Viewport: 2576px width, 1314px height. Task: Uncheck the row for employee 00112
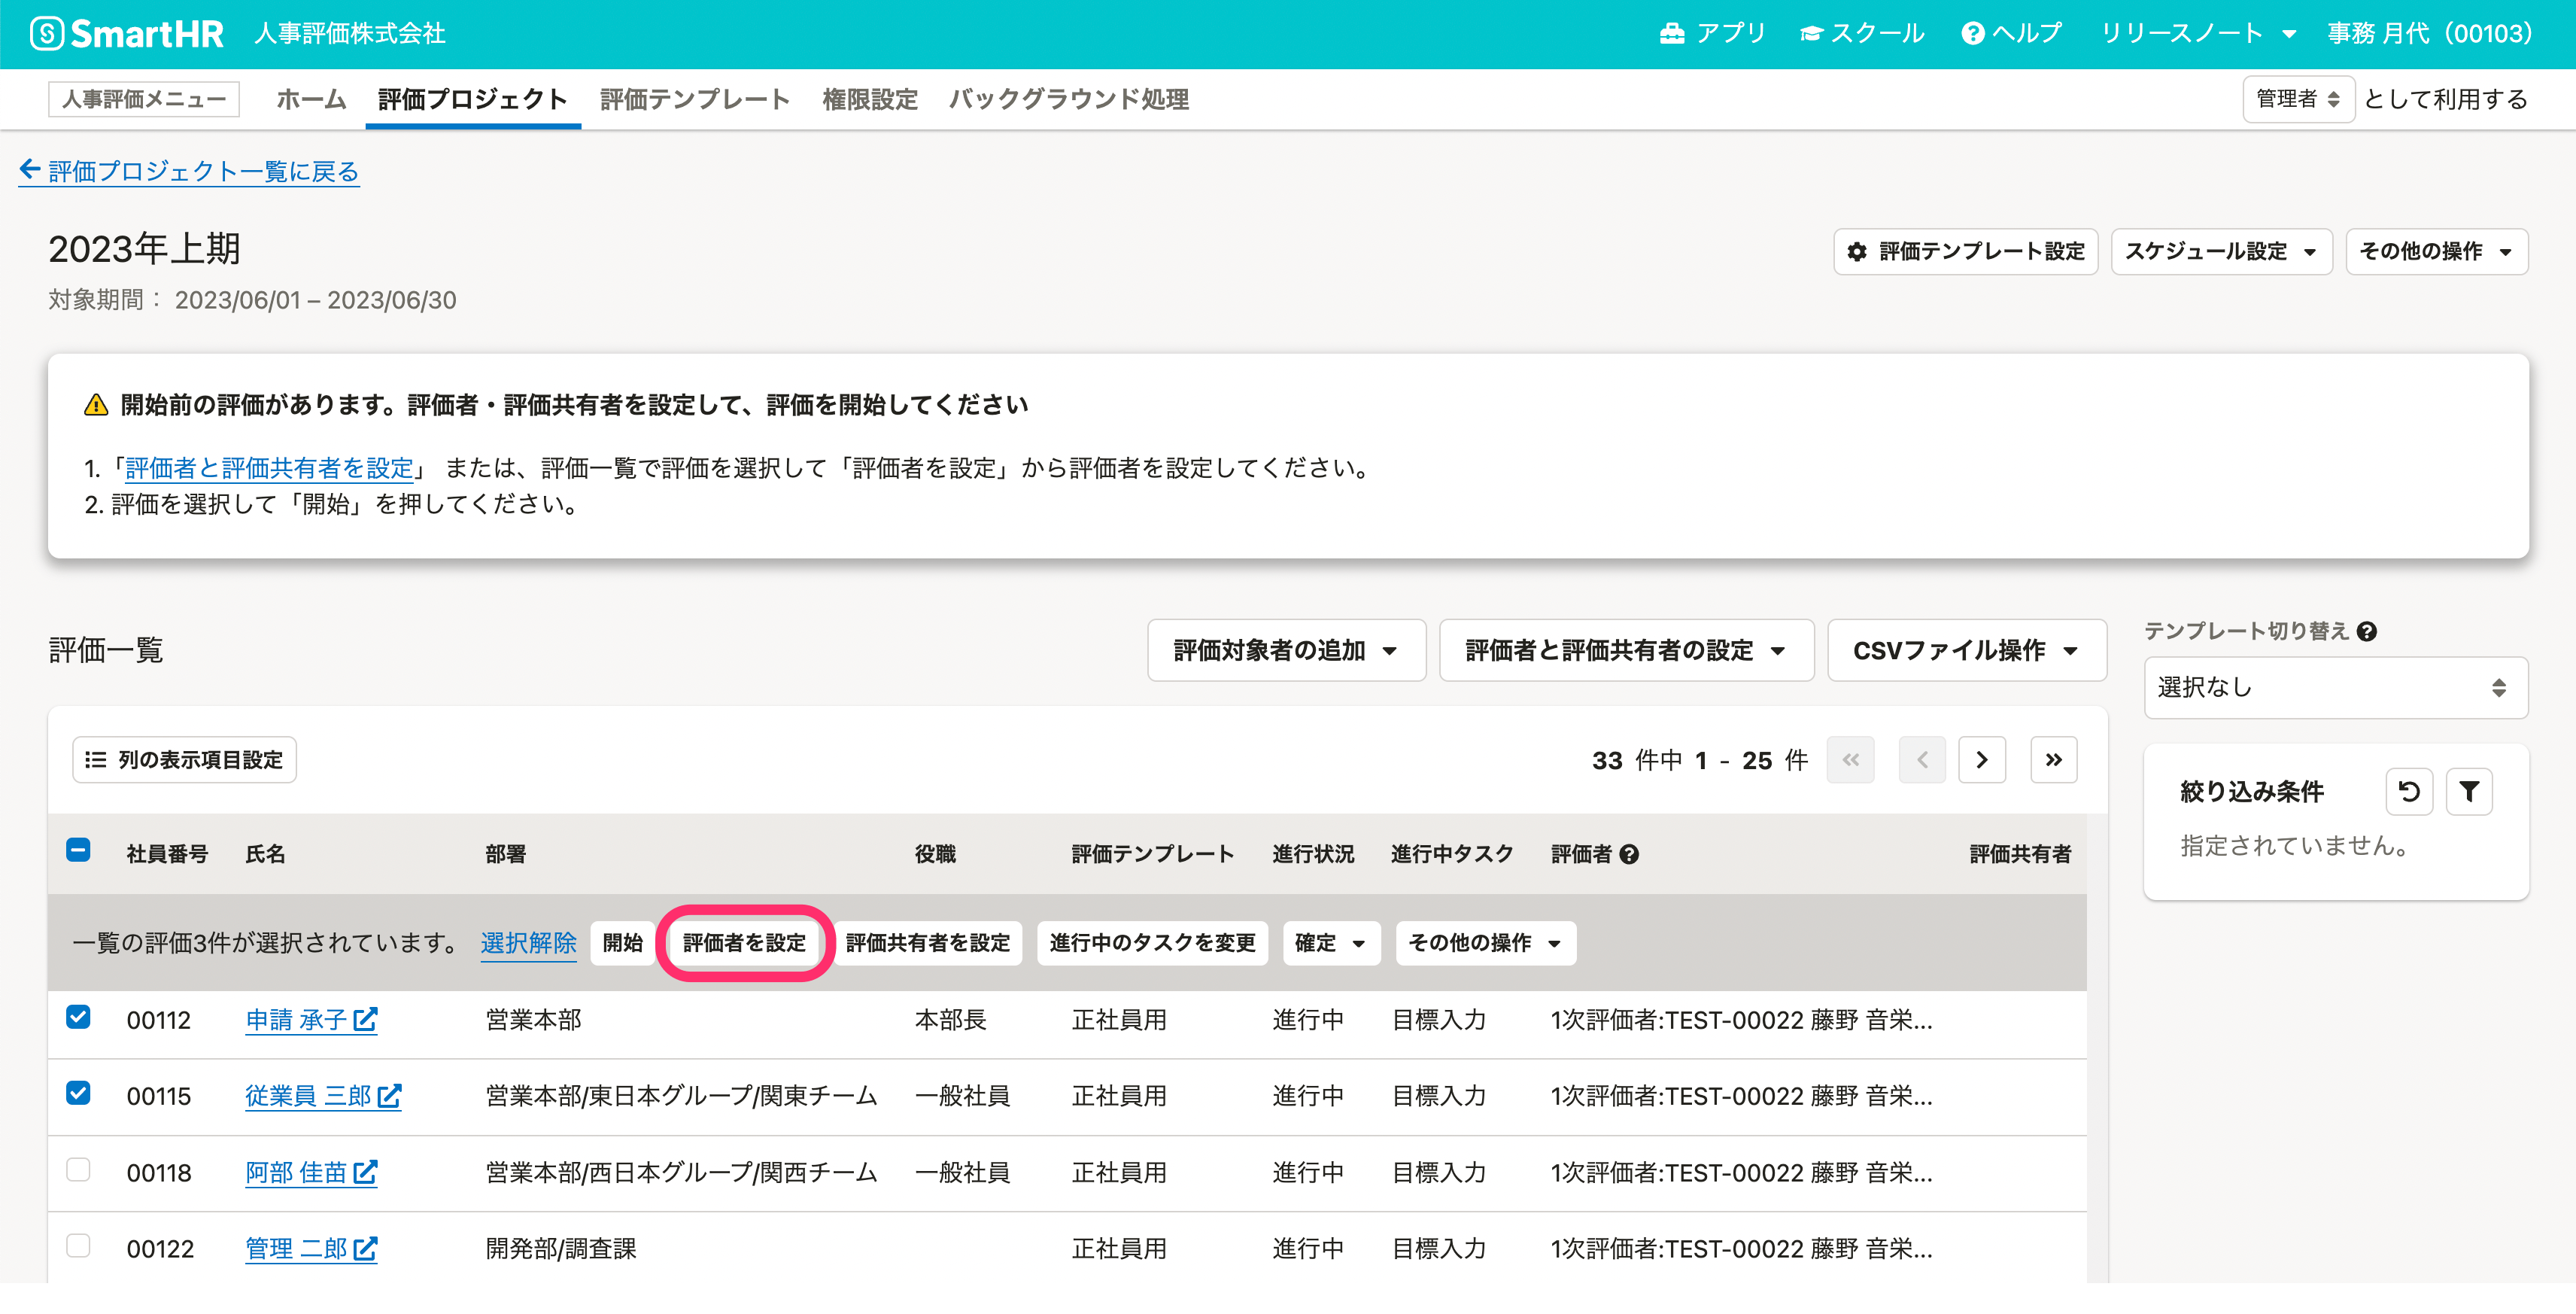(78, 1018)
